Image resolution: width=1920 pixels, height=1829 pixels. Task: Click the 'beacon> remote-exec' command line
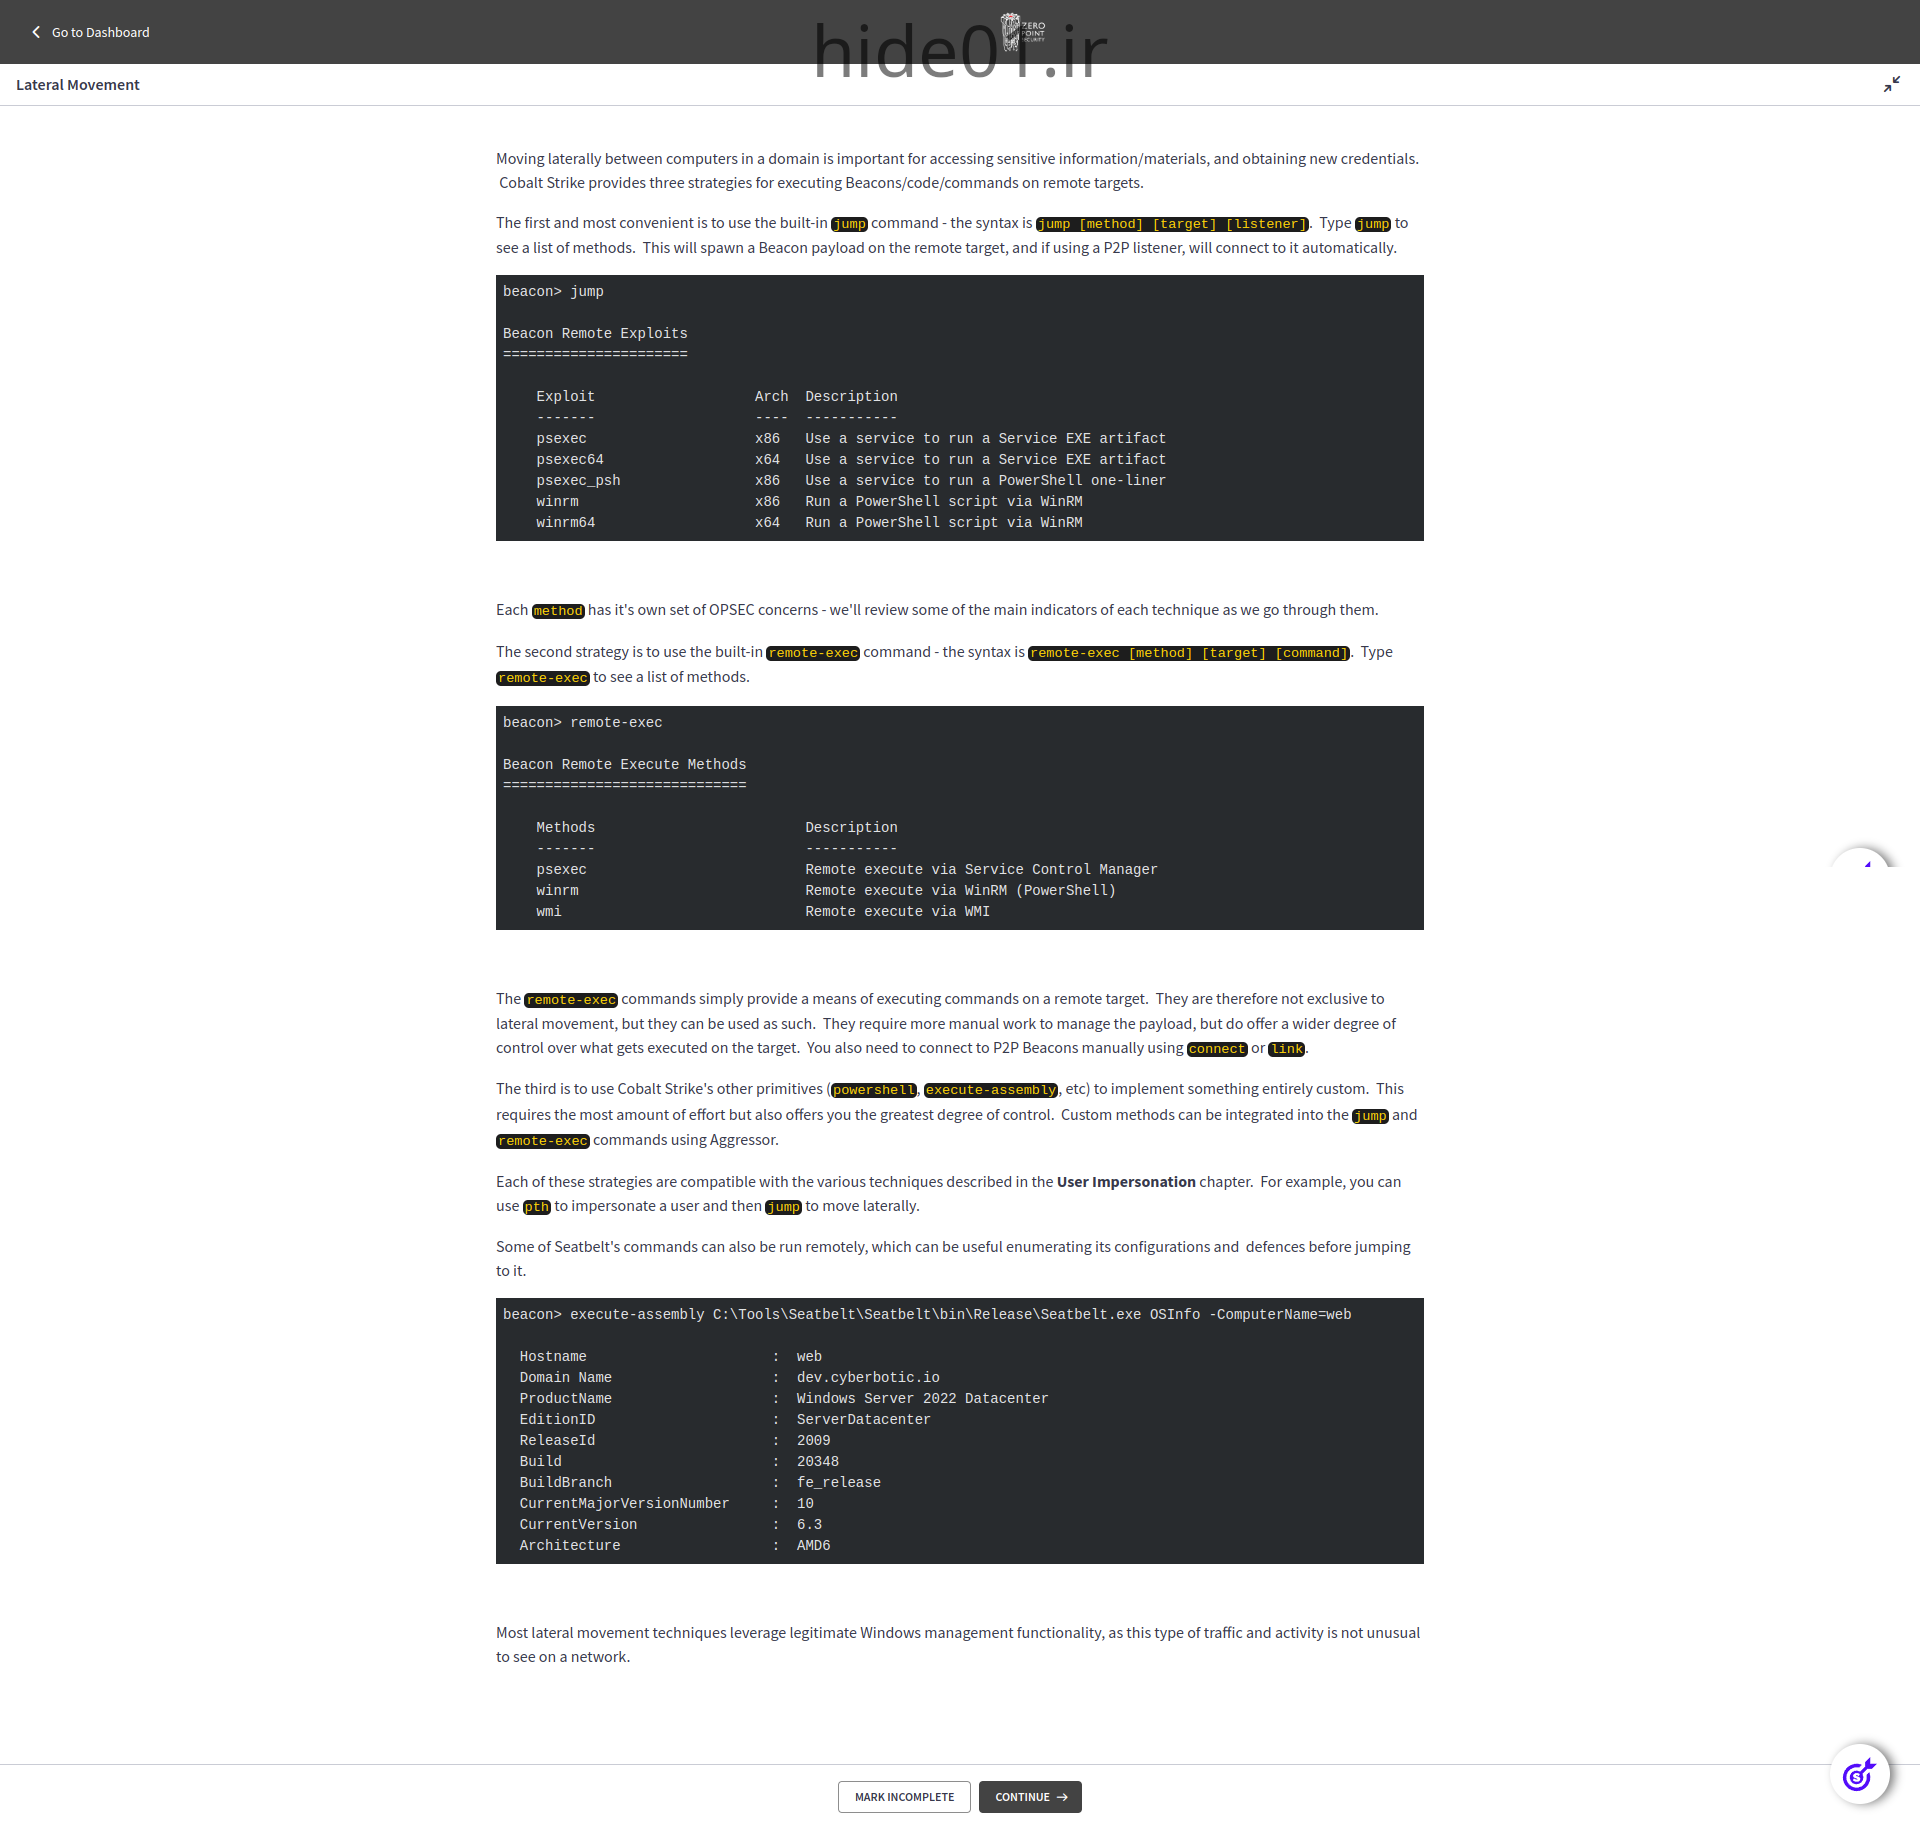582,722
